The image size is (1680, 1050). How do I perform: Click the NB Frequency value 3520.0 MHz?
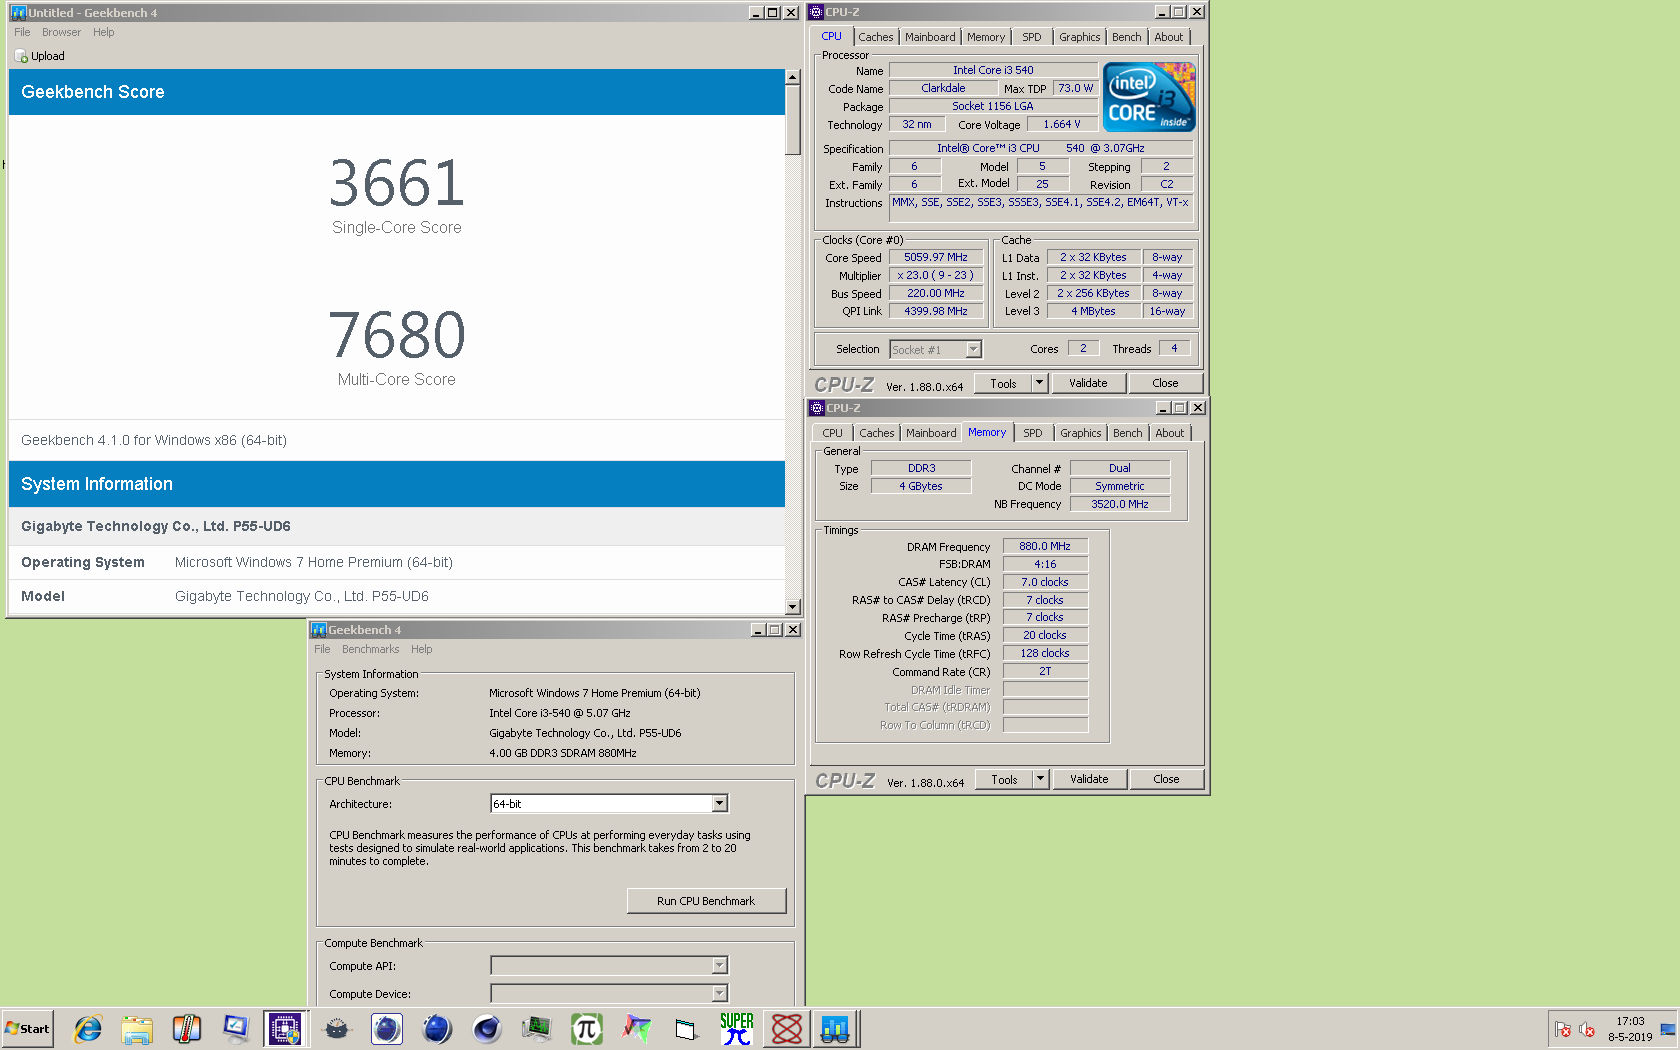(1120, 504)
